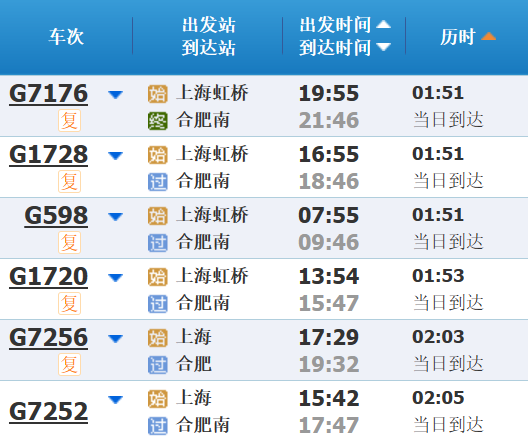Click the 始 origin icon in G1720 row

tap(158, 277)
